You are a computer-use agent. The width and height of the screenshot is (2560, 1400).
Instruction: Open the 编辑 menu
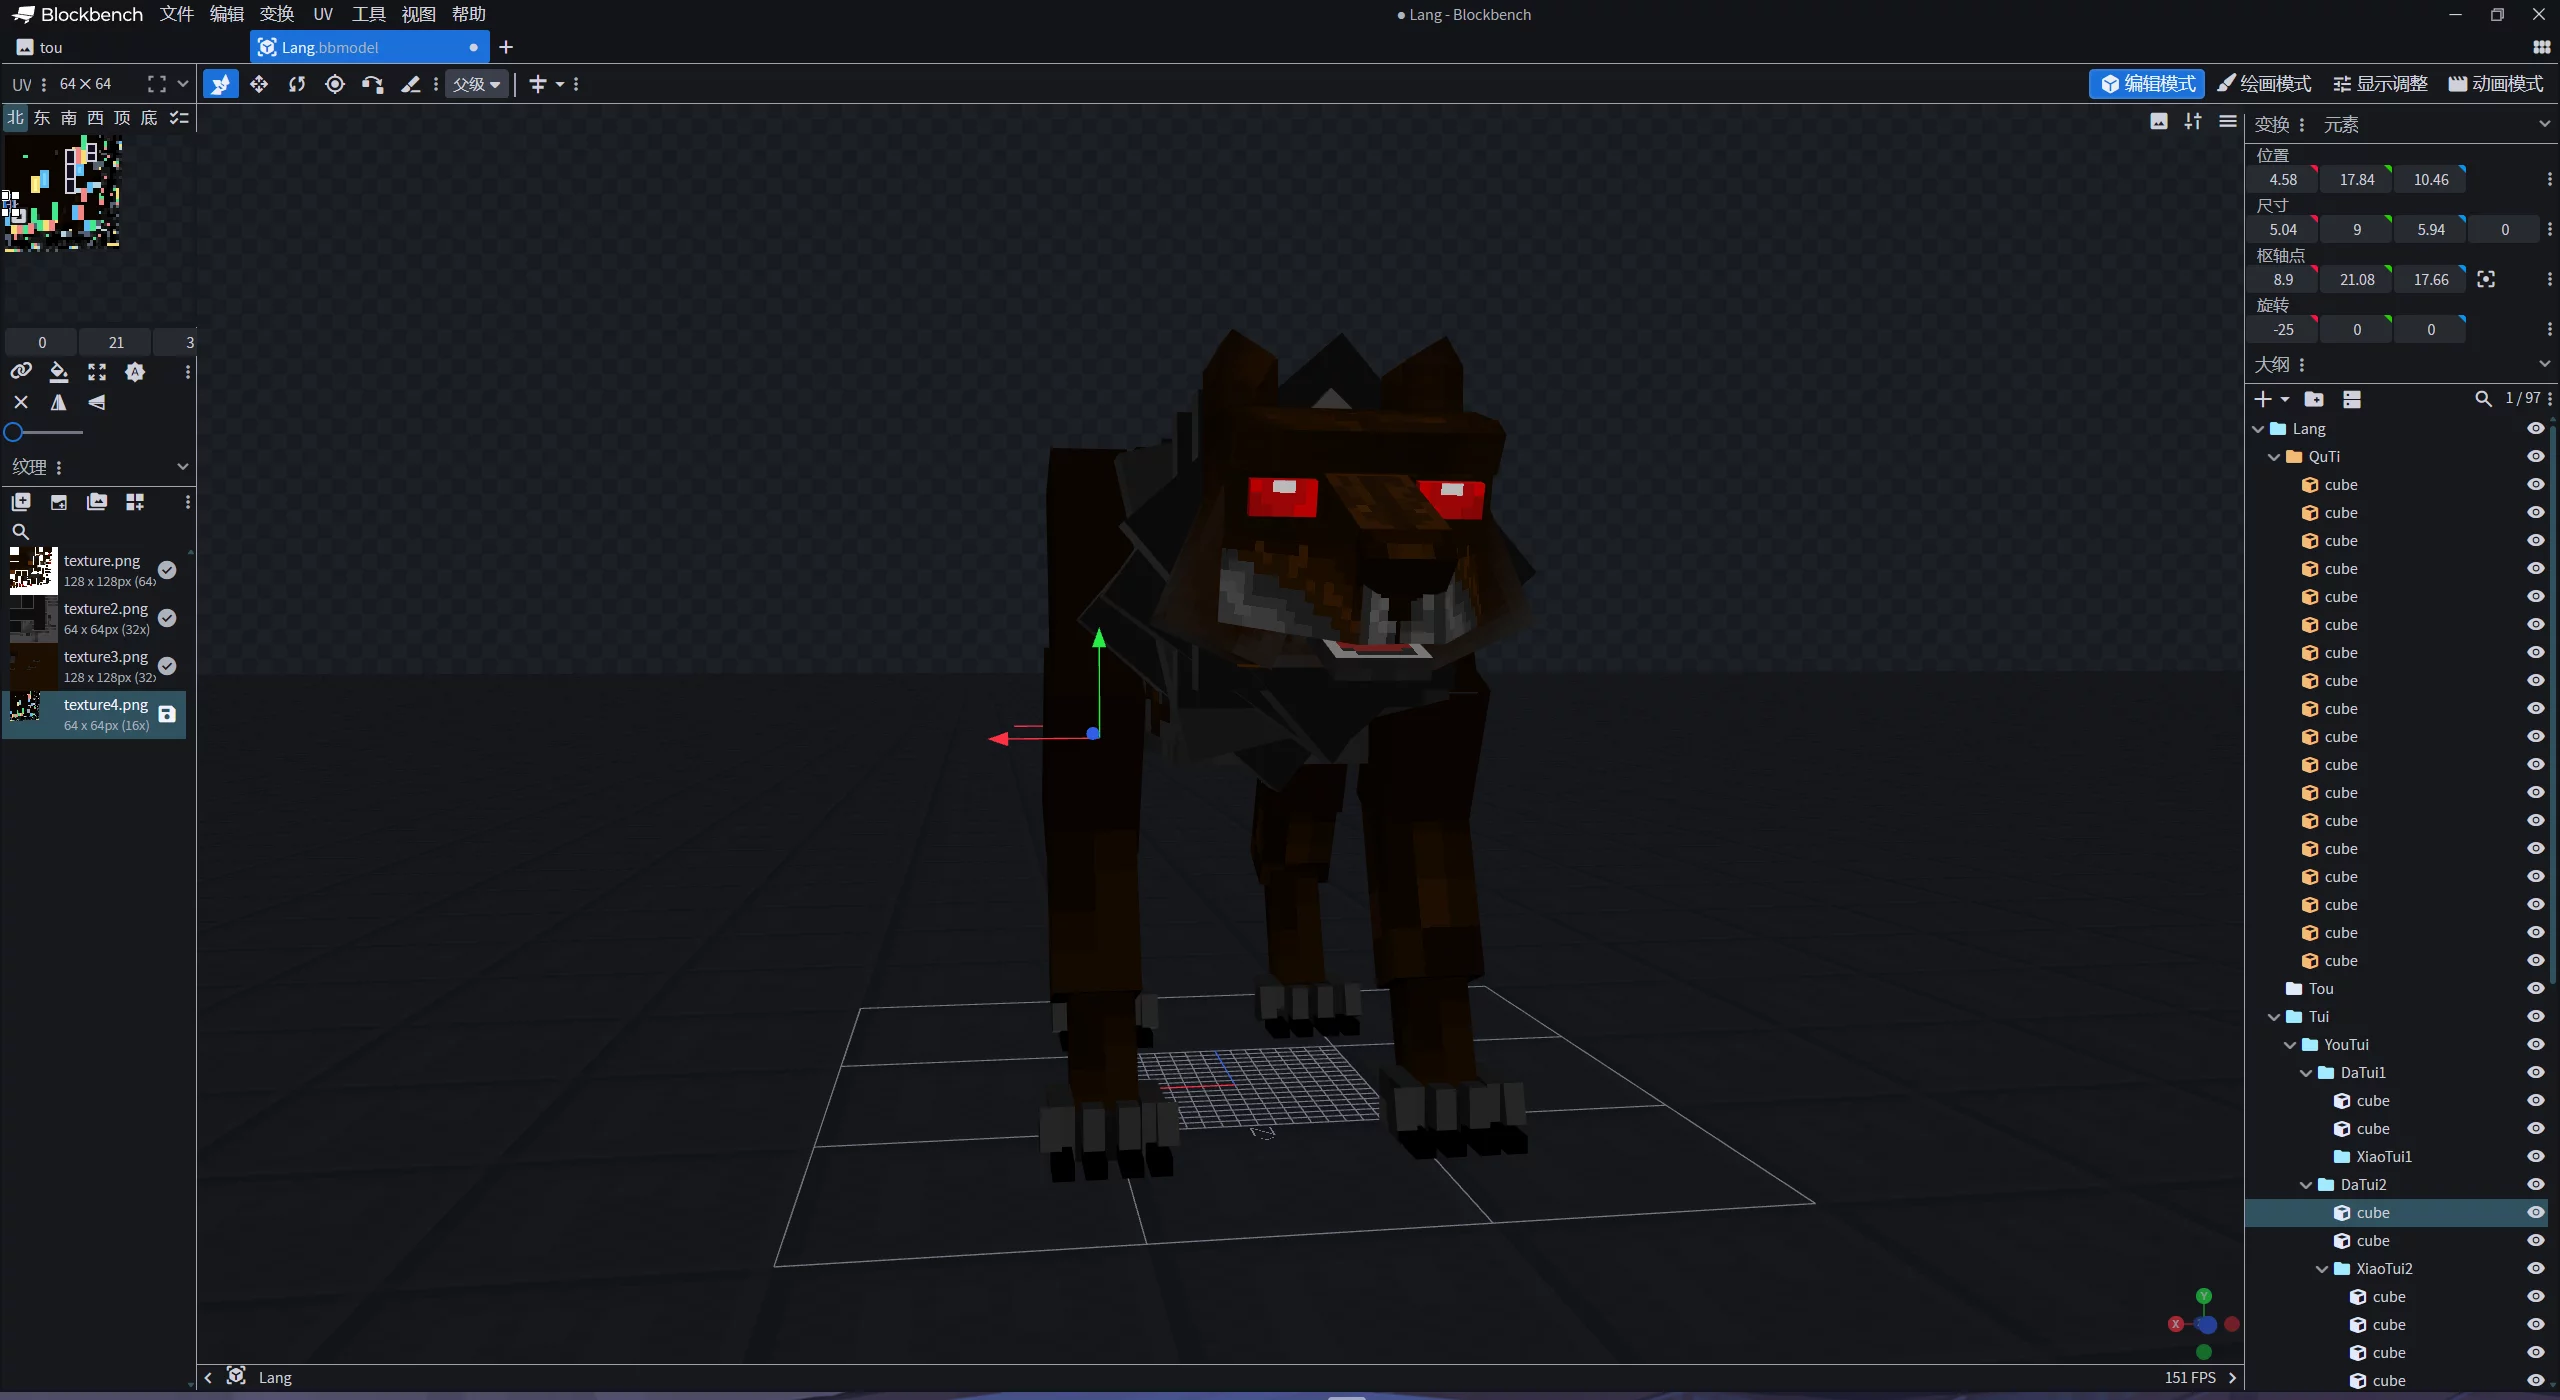[227, 14]
